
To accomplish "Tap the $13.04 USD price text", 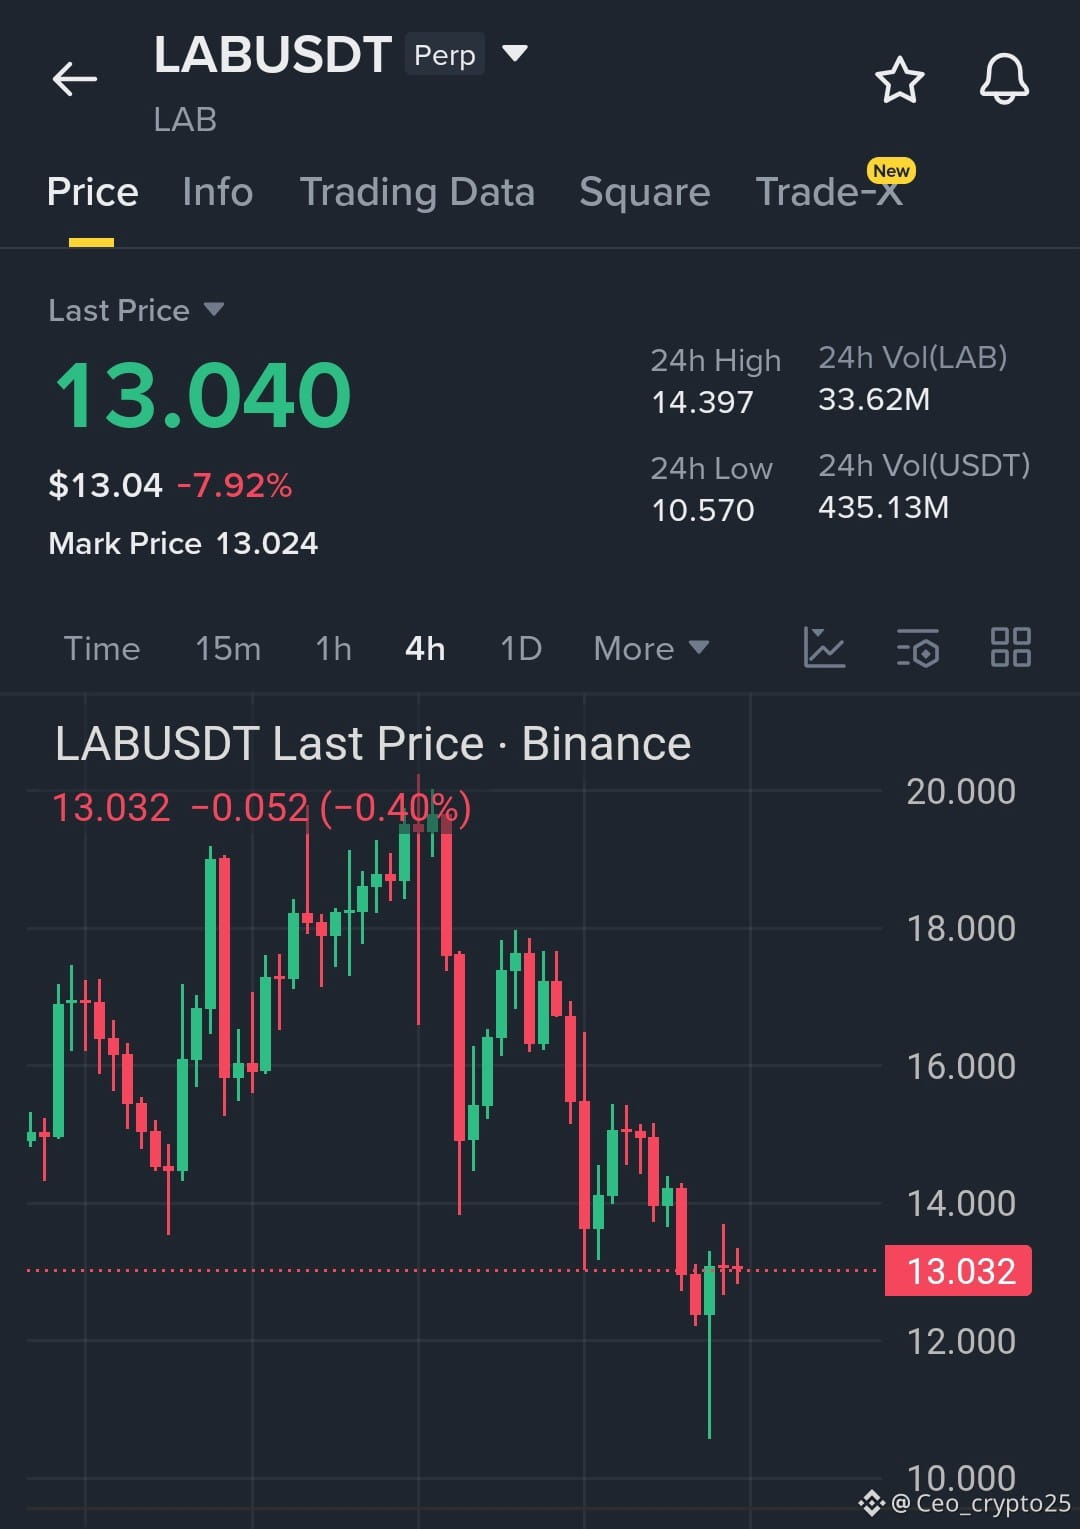I will point(105,486).
